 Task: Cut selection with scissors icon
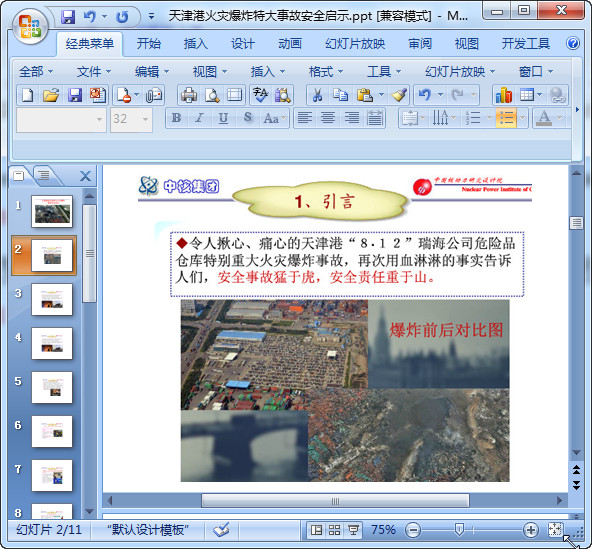pos(318,95)
